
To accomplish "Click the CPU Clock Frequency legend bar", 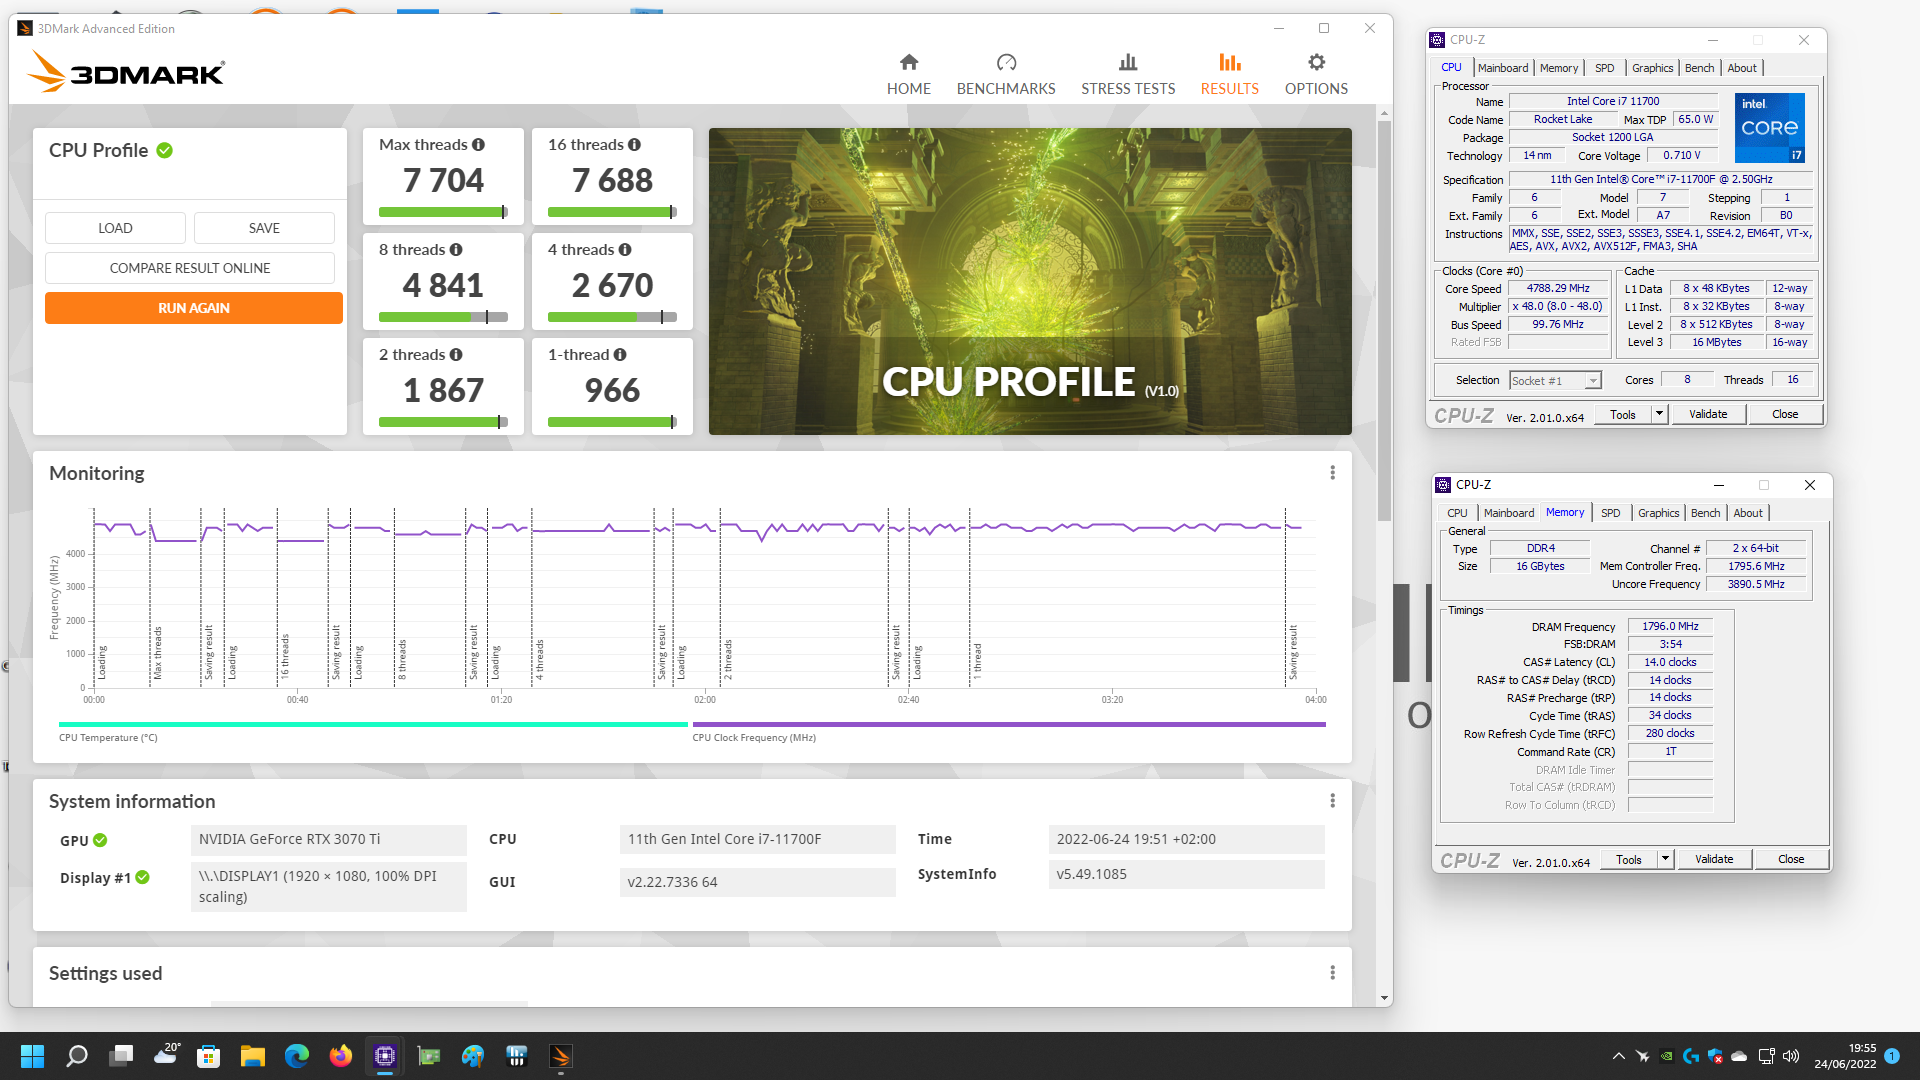I will click(x=1009, y=724).
